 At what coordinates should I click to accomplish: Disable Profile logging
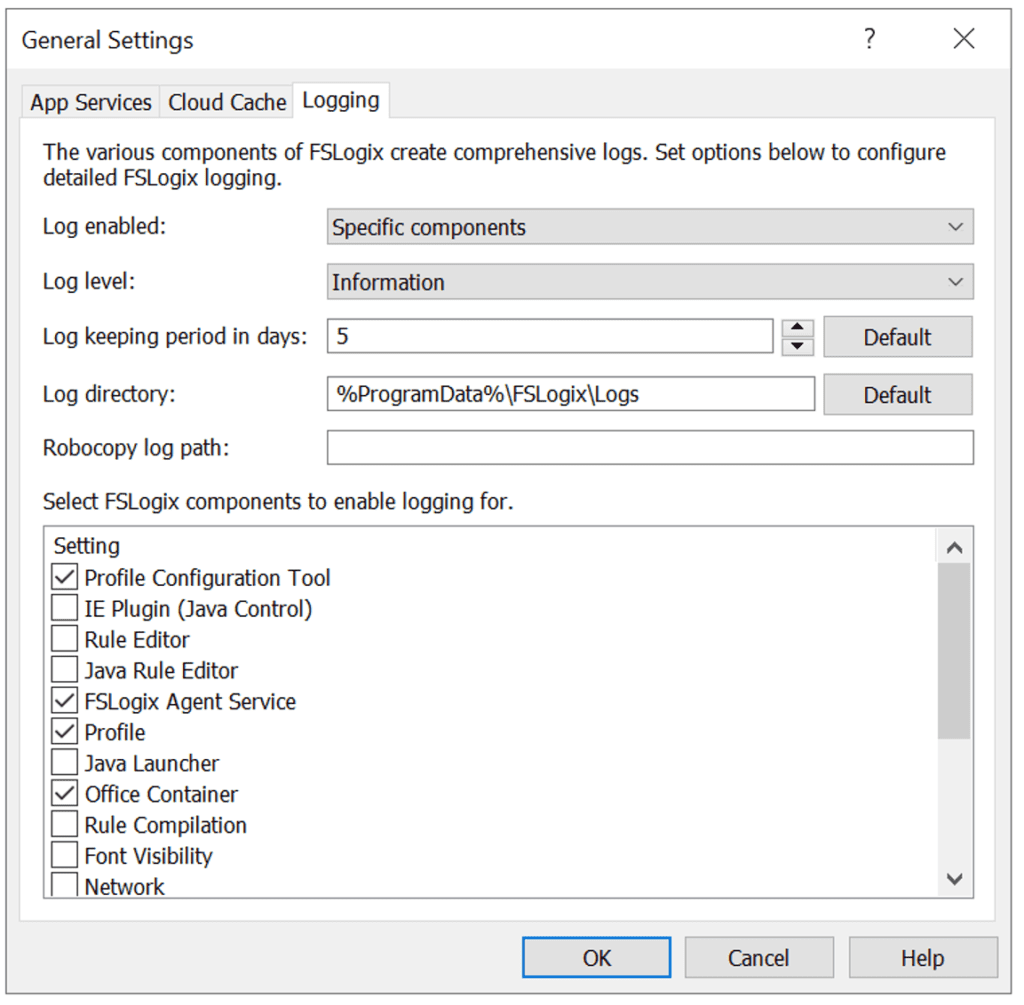[64, 731]
